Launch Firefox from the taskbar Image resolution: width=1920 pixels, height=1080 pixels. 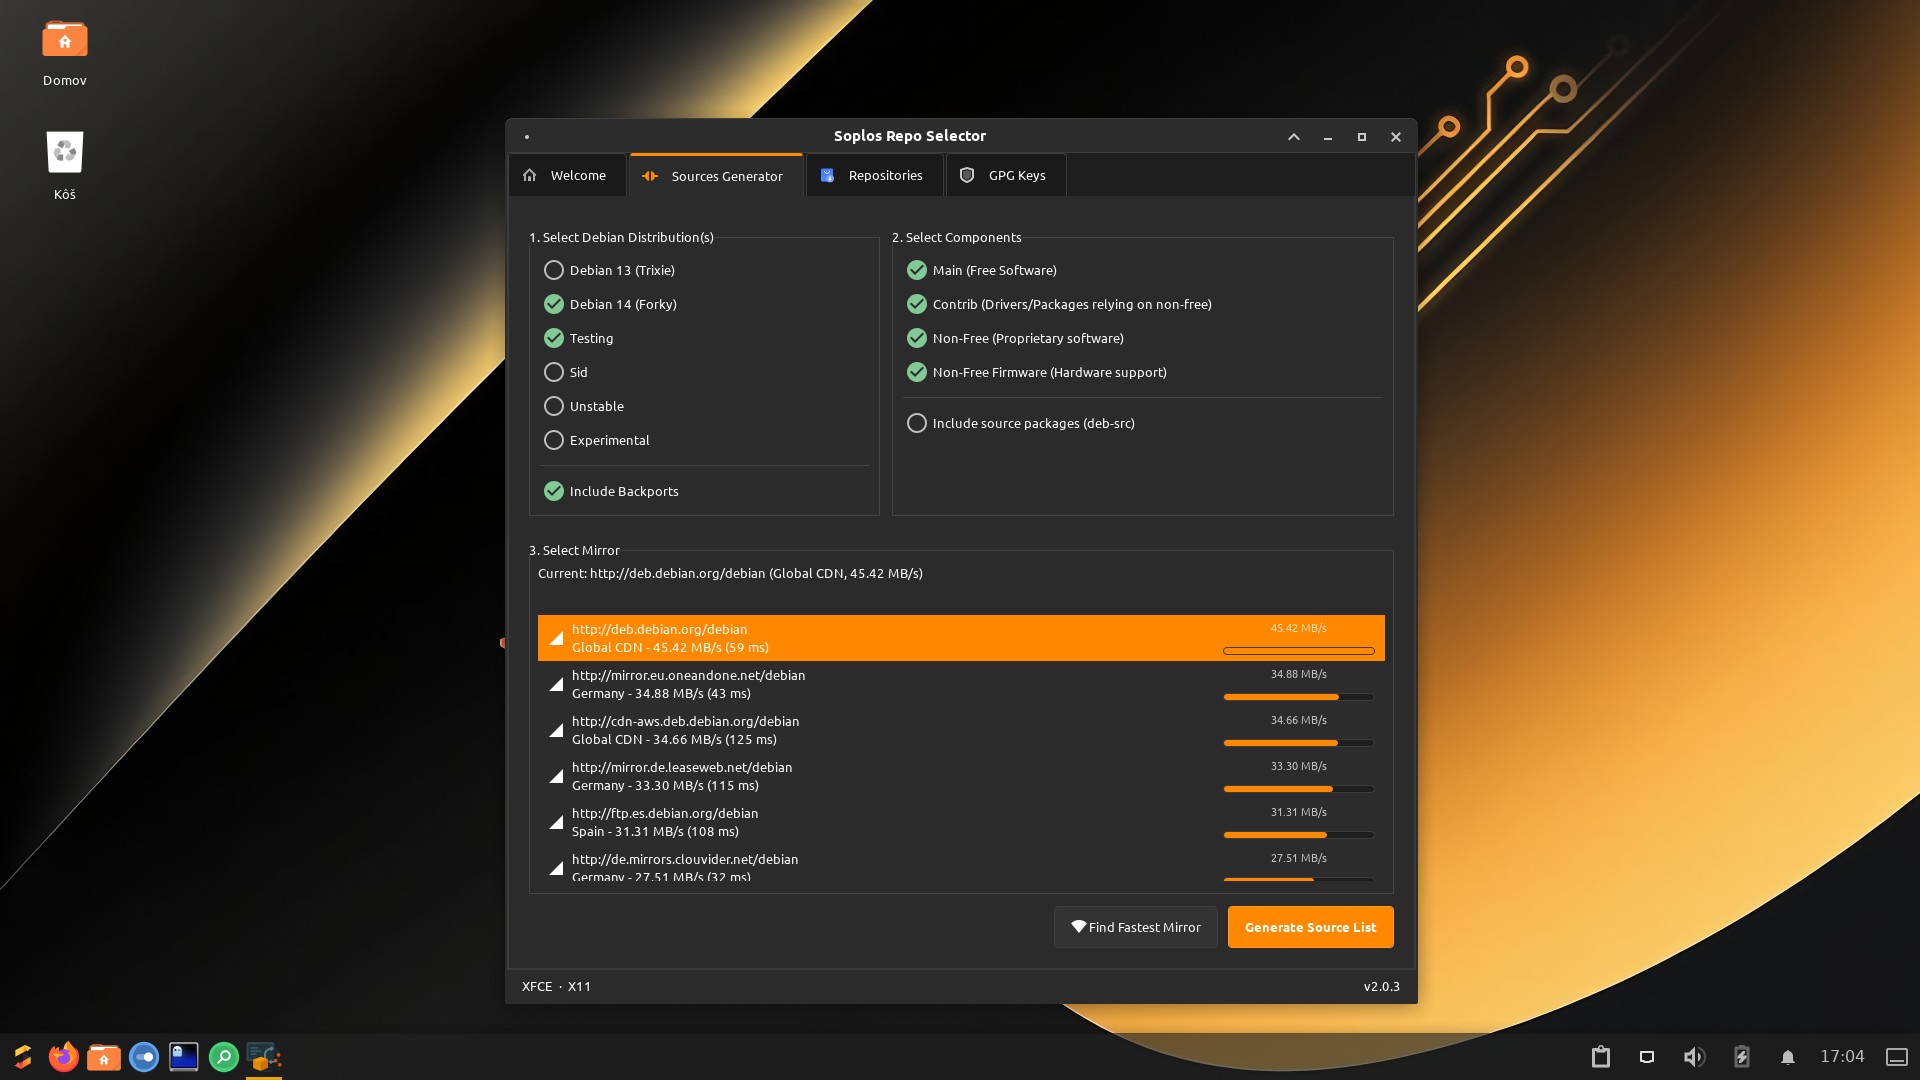(64, 1057)
